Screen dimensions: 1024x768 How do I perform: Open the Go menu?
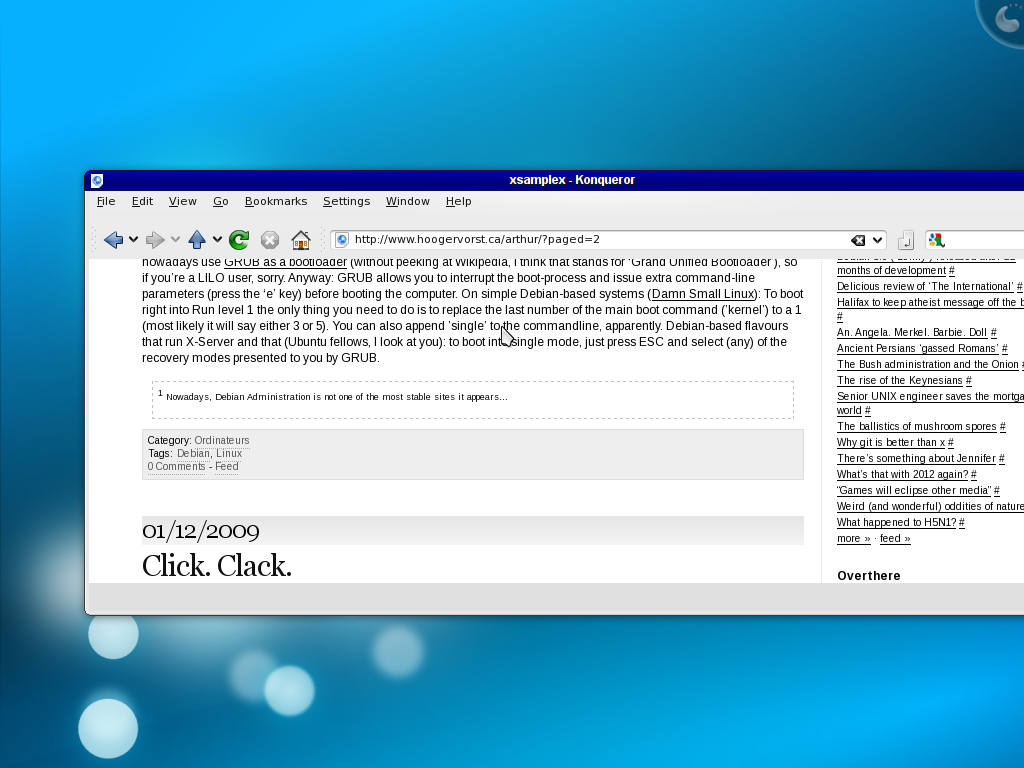[x=221, y=201]
